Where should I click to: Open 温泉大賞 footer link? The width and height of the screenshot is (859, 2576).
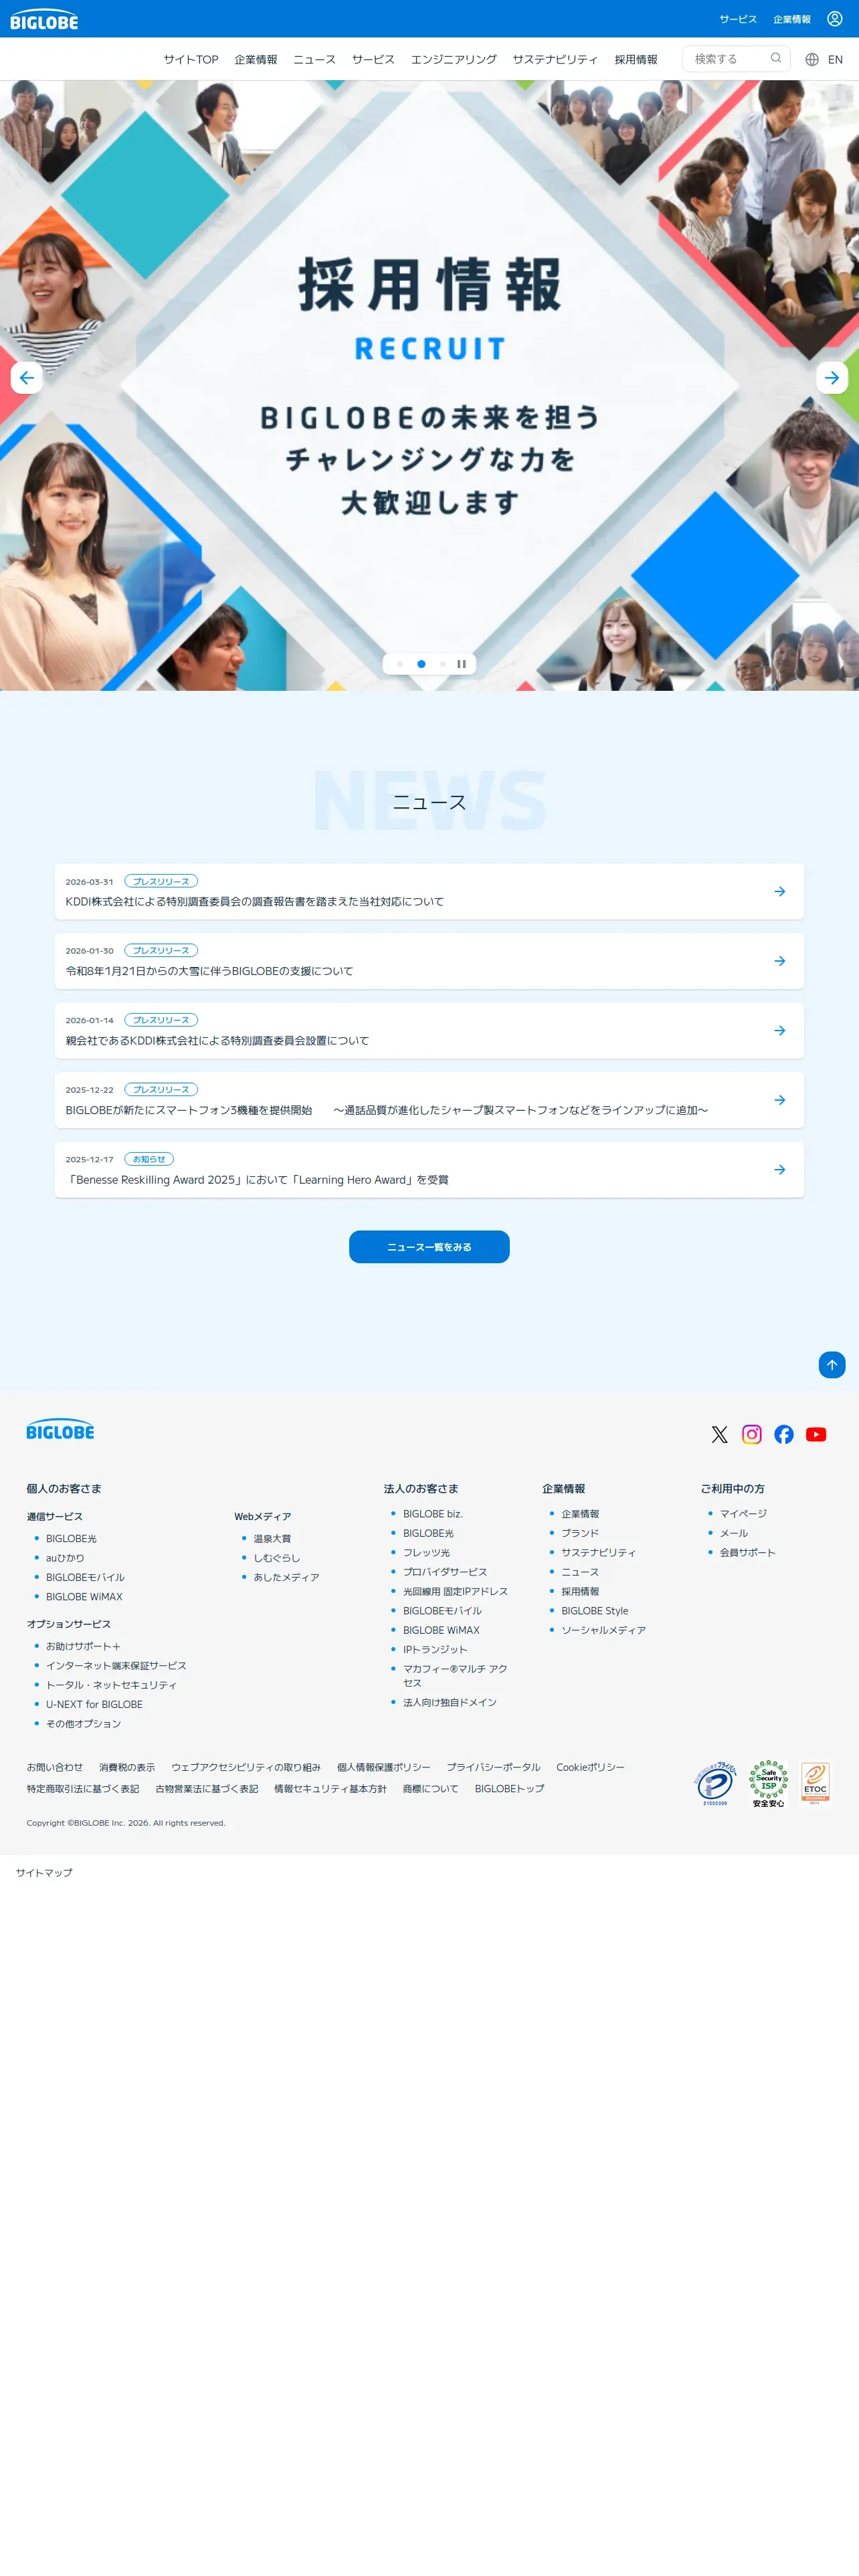[272, 1538]
